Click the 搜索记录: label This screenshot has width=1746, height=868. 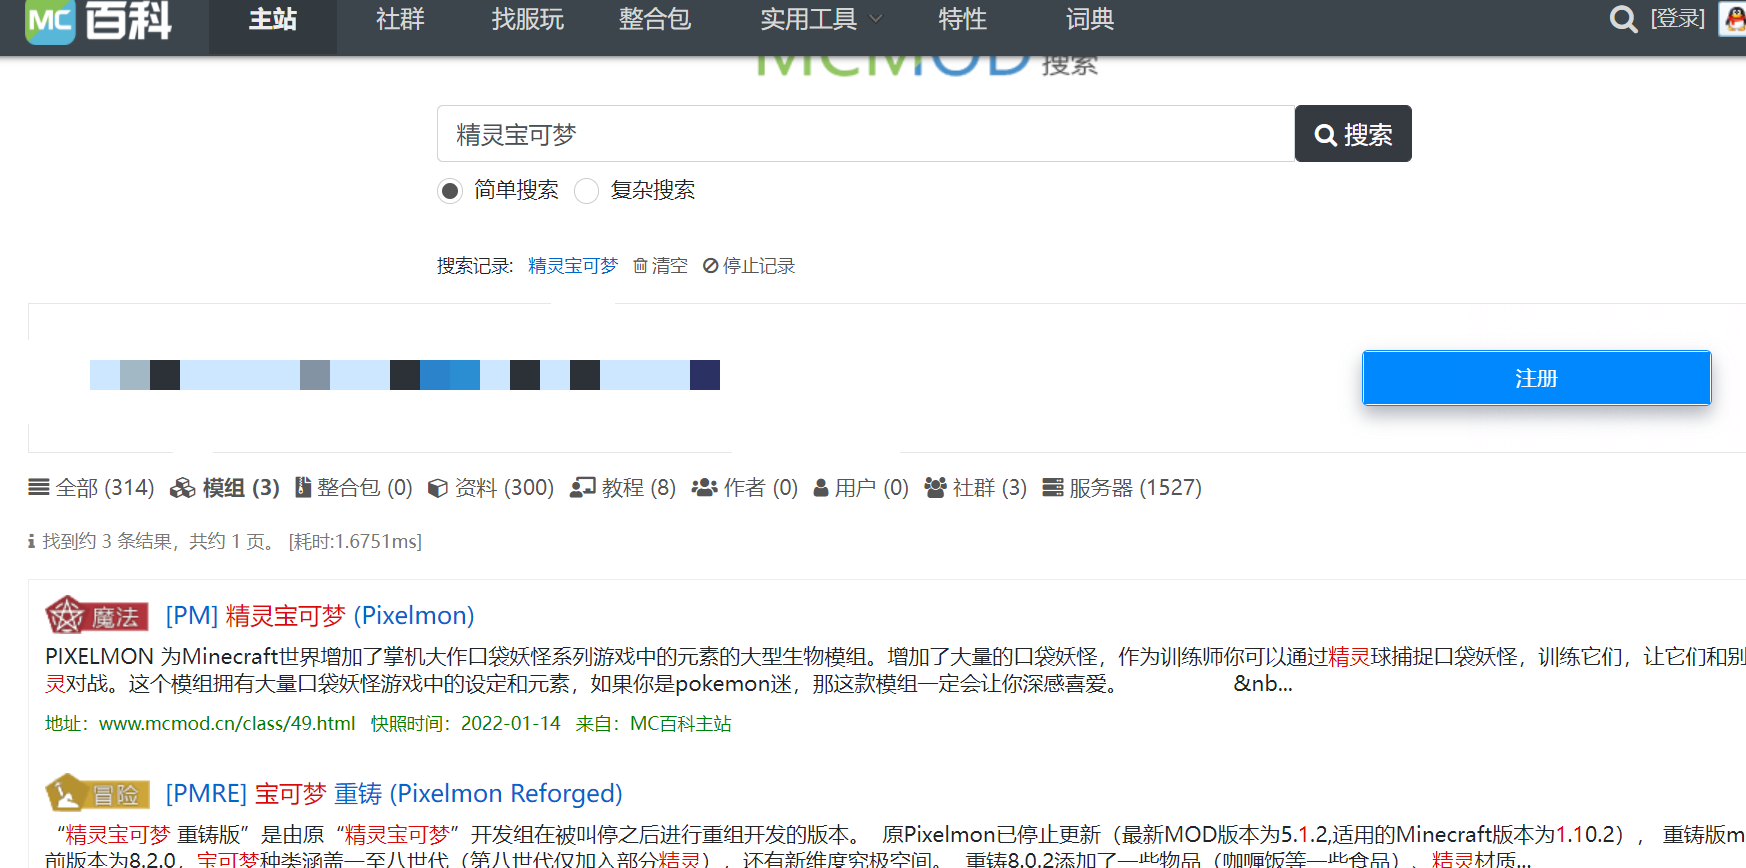point(475,266)
